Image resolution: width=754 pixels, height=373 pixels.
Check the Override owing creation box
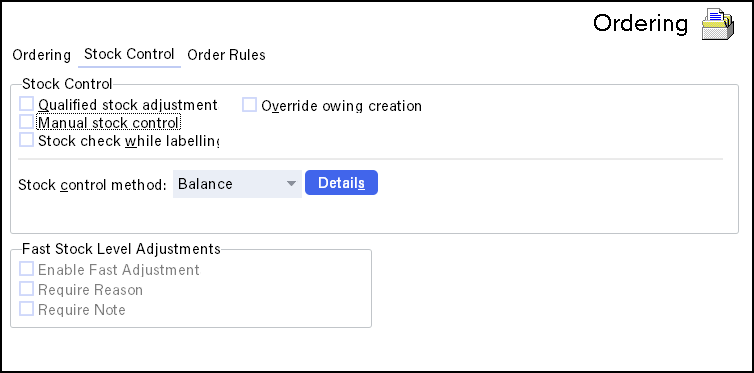(x=249, y=105)
